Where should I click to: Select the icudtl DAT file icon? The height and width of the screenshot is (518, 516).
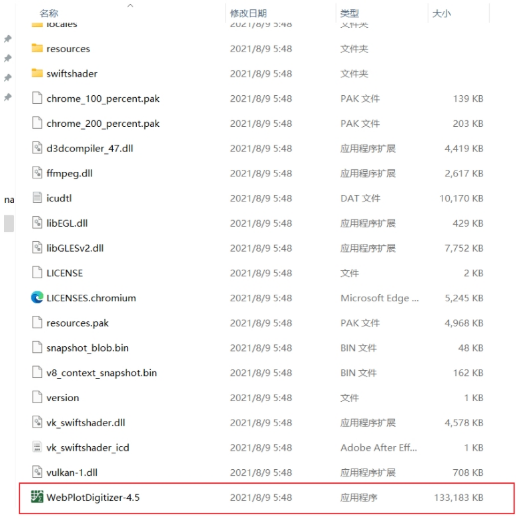[x=37, y=198]
